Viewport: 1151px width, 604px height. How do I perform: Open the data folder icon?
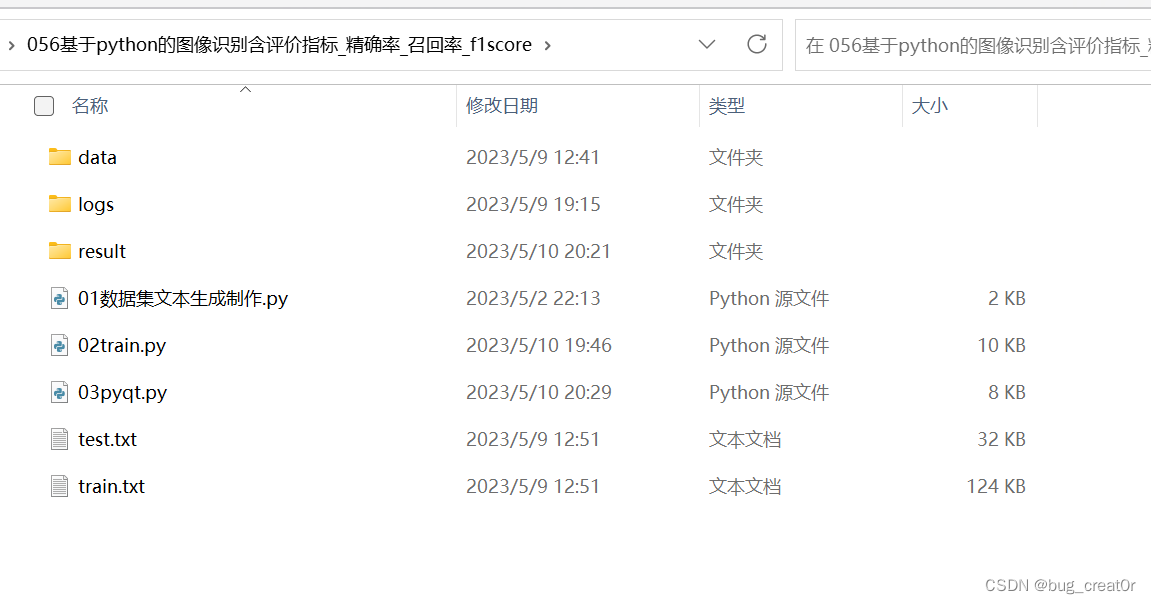[59, 157]
